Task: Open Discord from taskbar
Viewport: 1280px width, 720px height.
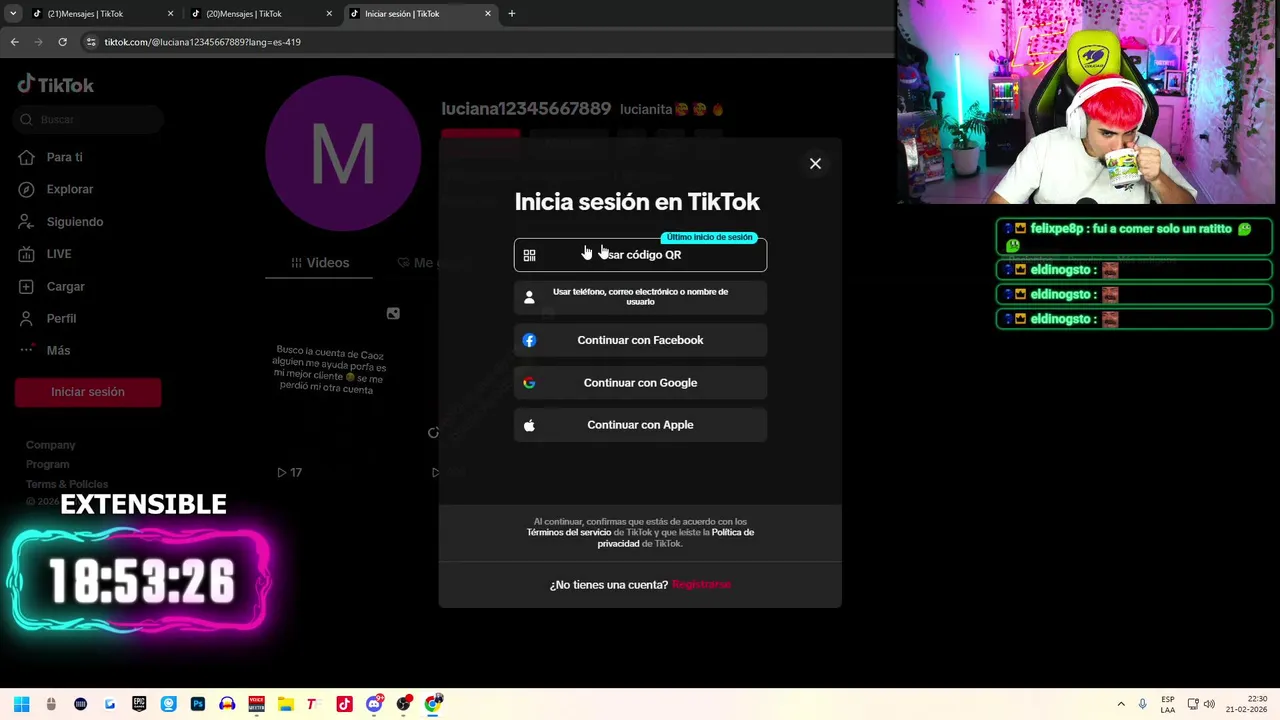Action: (x=374, y=704)
